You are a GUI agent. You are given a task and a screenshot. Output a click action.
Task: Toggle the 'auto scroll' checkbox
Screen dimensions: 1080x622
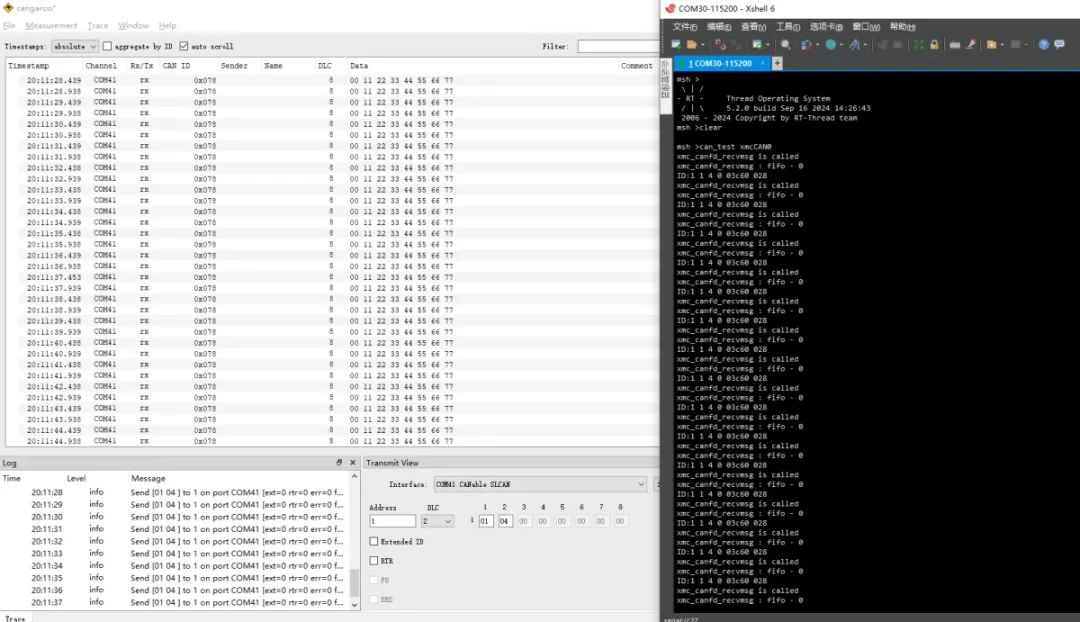(183, 46)
